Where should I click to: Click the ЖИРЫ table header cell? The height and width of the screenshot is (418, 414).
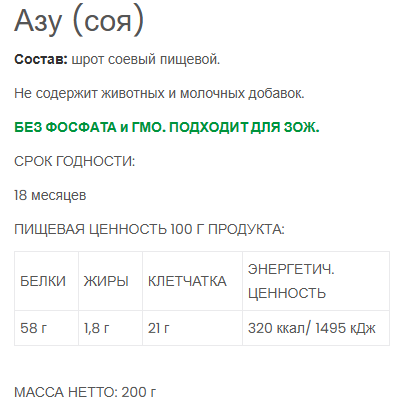coord(110,281)
